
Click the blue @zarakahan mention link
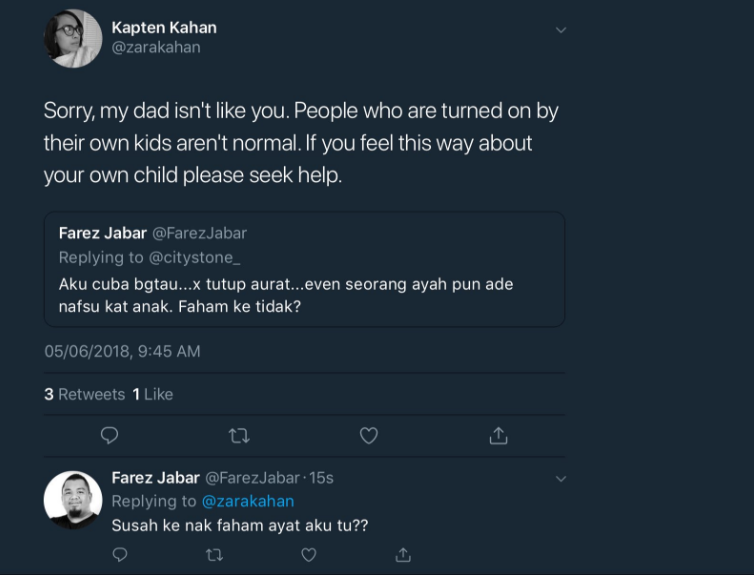(x=248, y=501)
